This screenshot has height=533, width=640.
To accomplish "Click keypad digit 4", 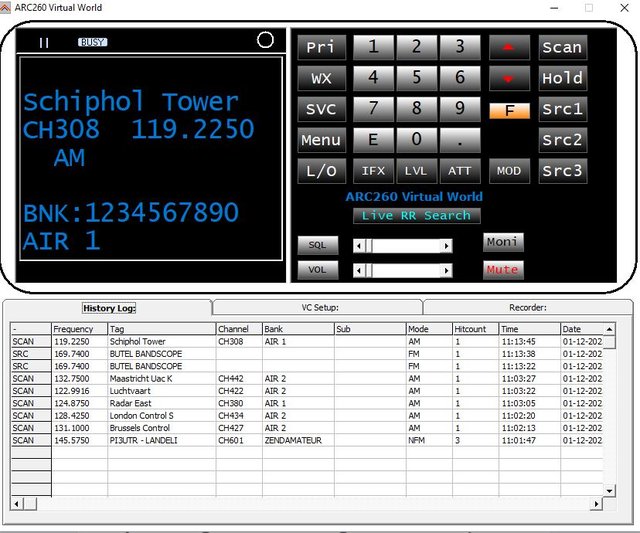I will [x=373, y=78].
